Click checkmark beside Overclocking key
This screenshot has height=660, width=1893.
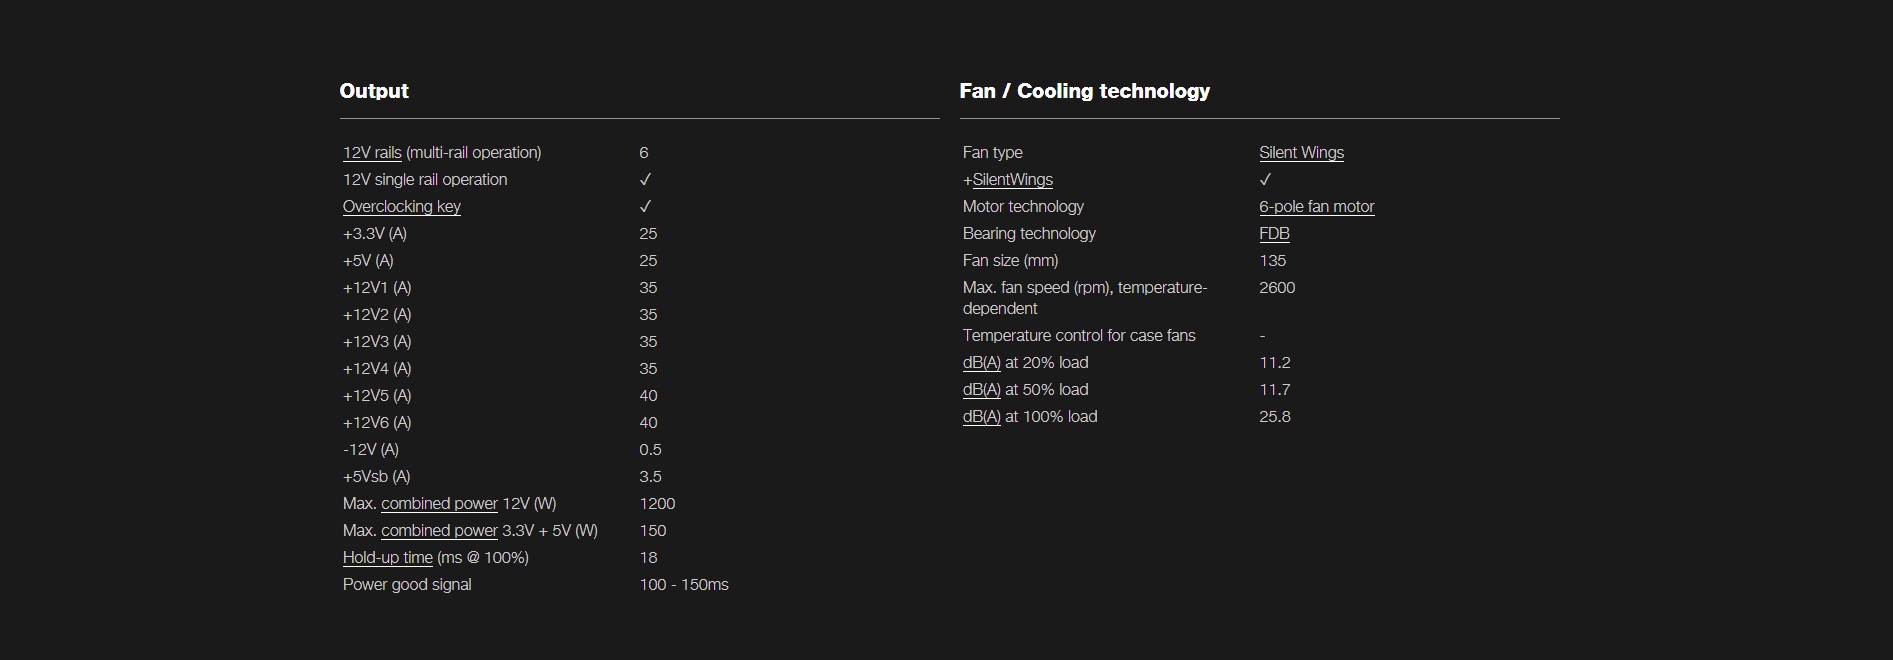[645, 207]
